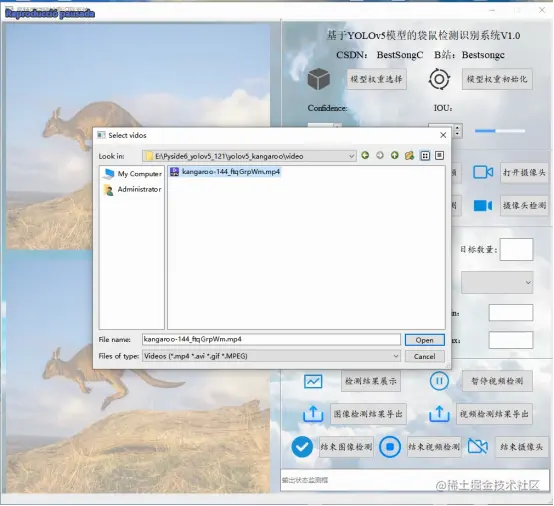Viewport: 554px width, 506px height.
Task: Go to parent directory with up arrow
Action: [395, 155]
